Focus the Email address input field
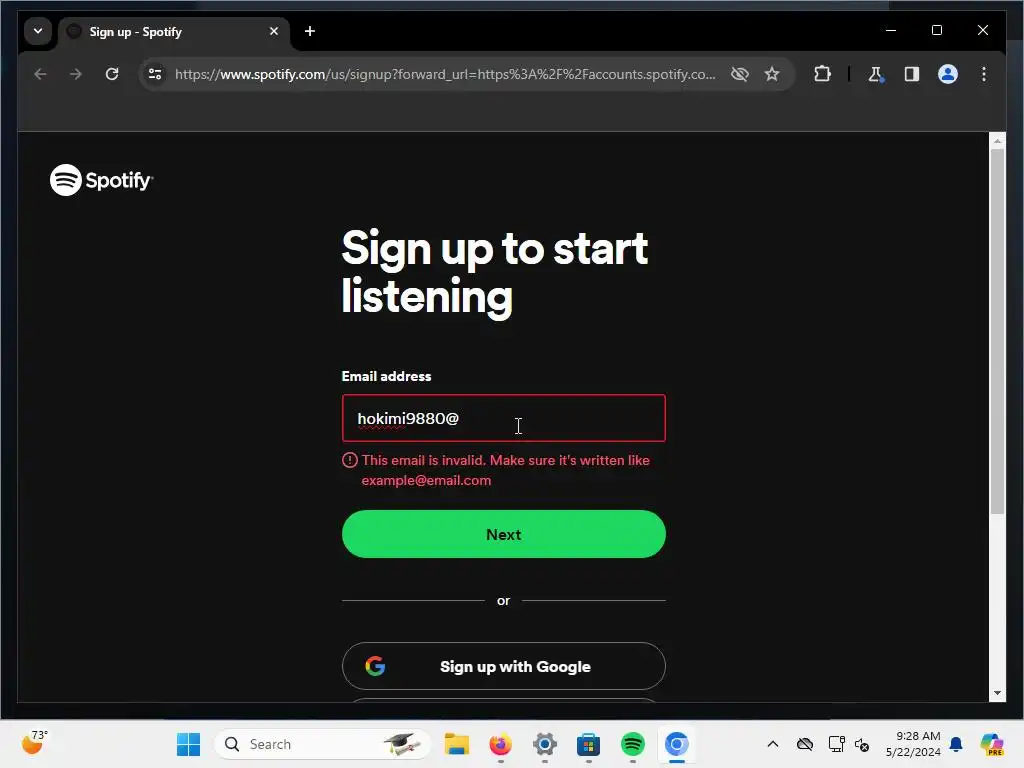The image size is (1024, 768). [x=504, y=418]
